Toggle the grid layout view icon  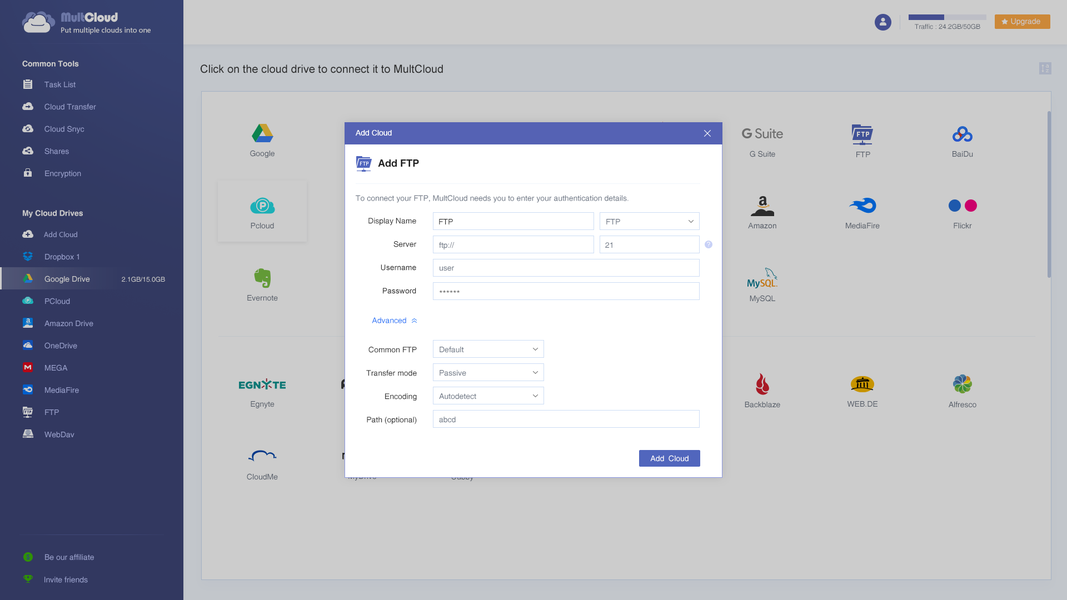pyautogui.click(x=1045, y=68)
